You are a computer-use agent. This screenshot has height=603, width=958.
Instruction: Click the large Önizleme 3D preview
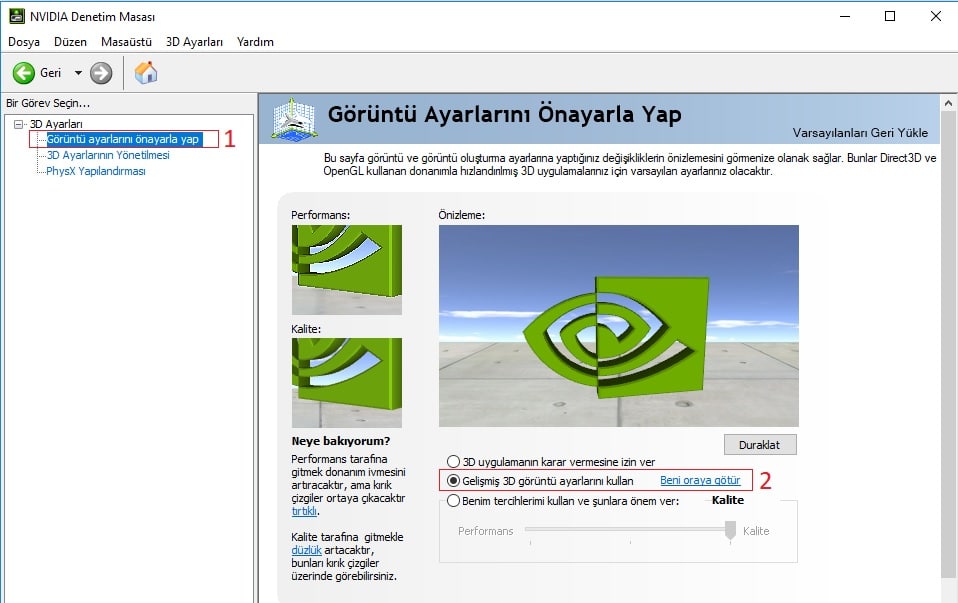(618, 326)
